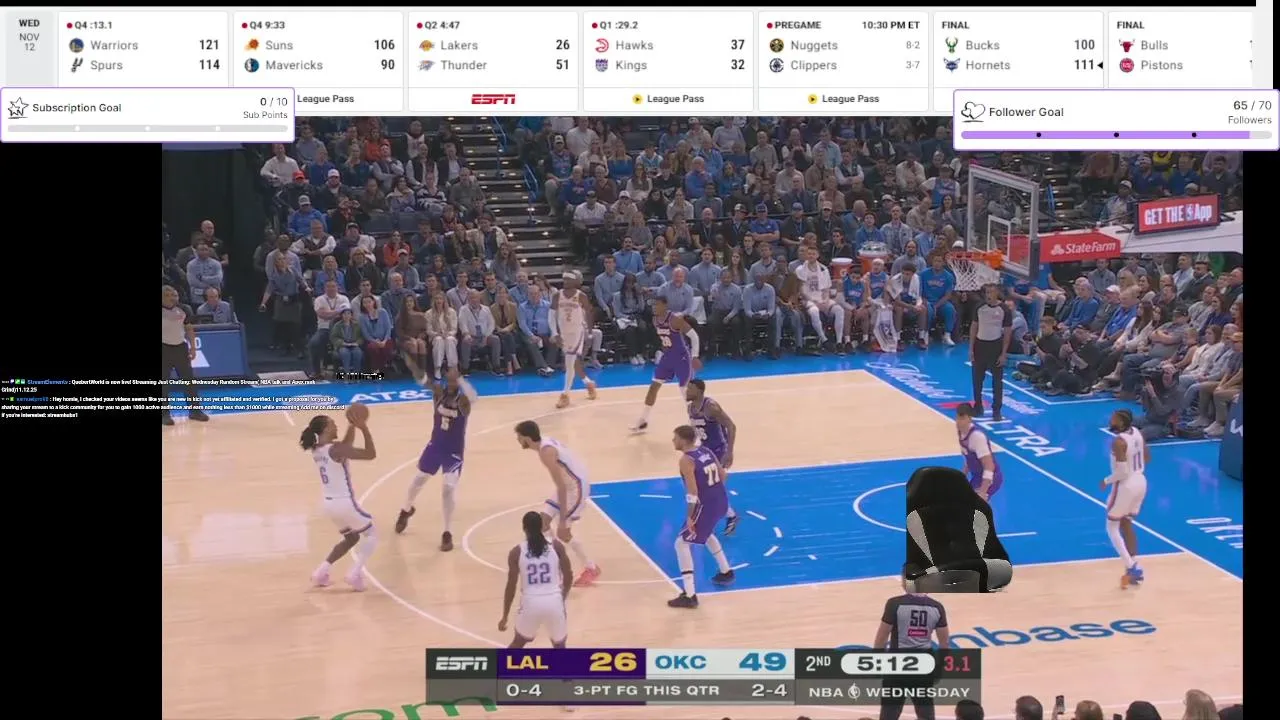
Task: Open ESPN link under Lakers–Thunder game
Action: [493, 99]
